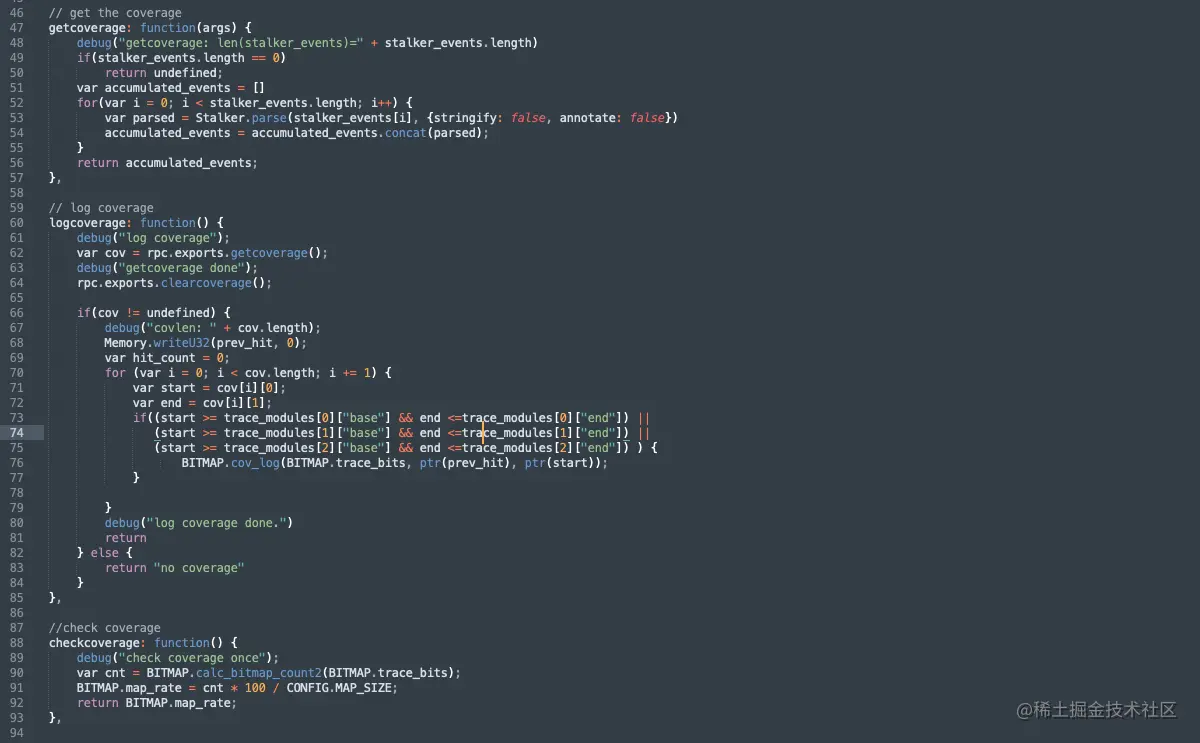Image resolution: width=1200 pixels, height=743 pixels.
Task: Select gutter line number 60
Action: point(17,223)
